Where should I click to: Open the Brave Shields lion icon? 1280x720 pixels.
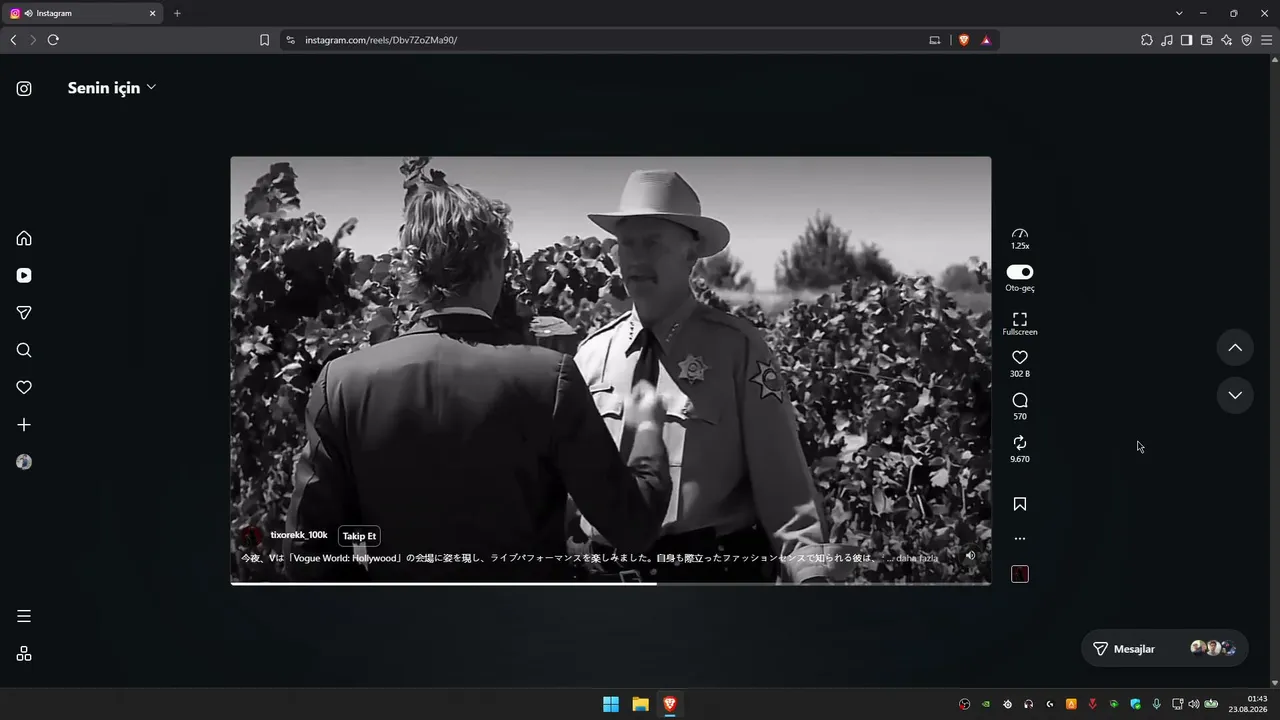tap(964, 40)
